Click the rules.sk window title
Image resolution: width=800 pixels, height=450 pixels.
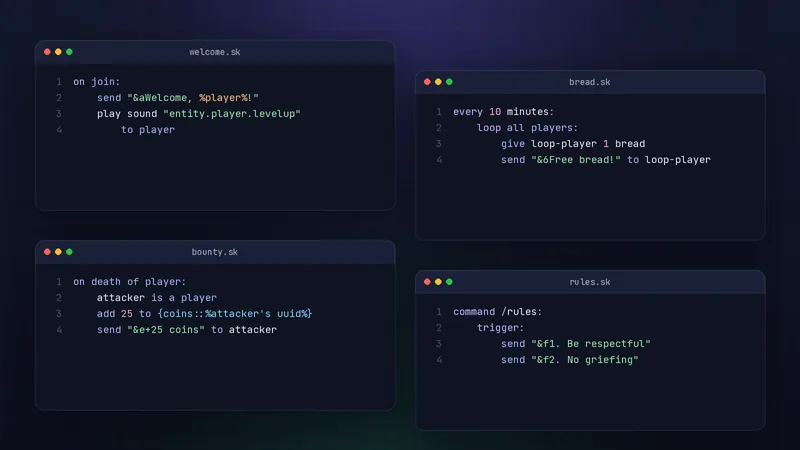click(x=590, y=282)
